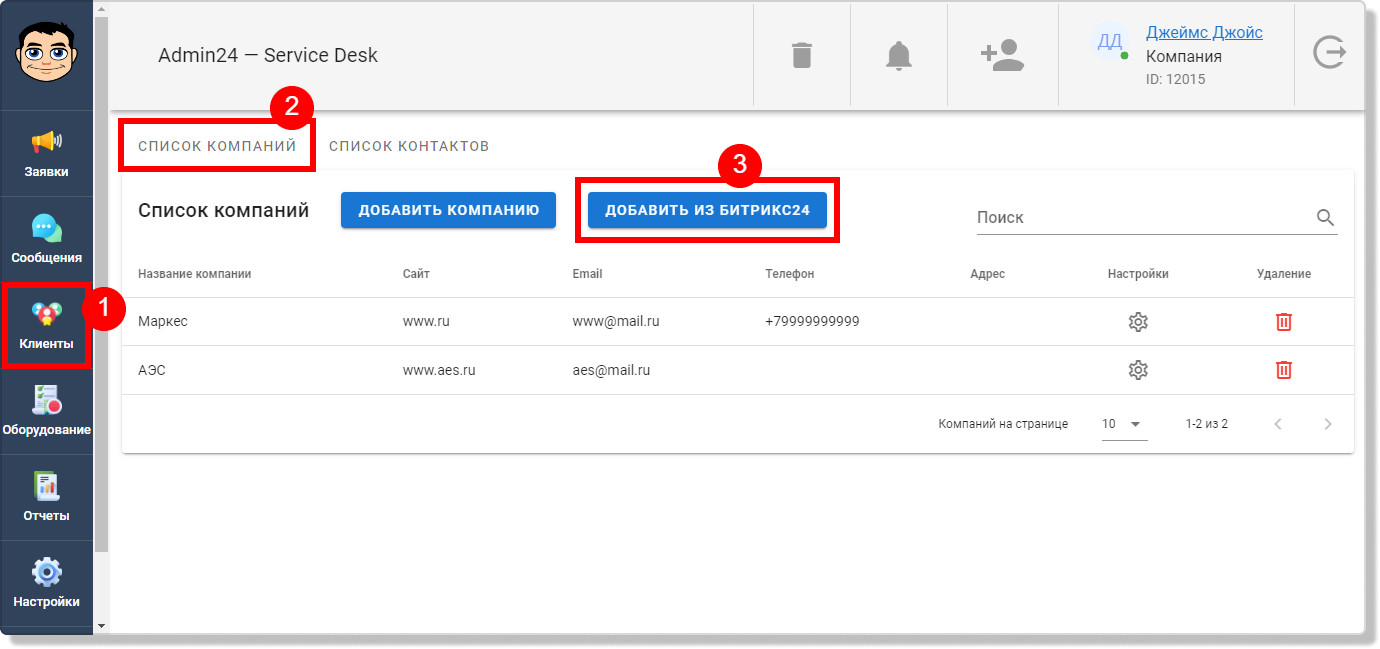
Task: Click the www.ru site cell
Action: (x=424, y=322)
